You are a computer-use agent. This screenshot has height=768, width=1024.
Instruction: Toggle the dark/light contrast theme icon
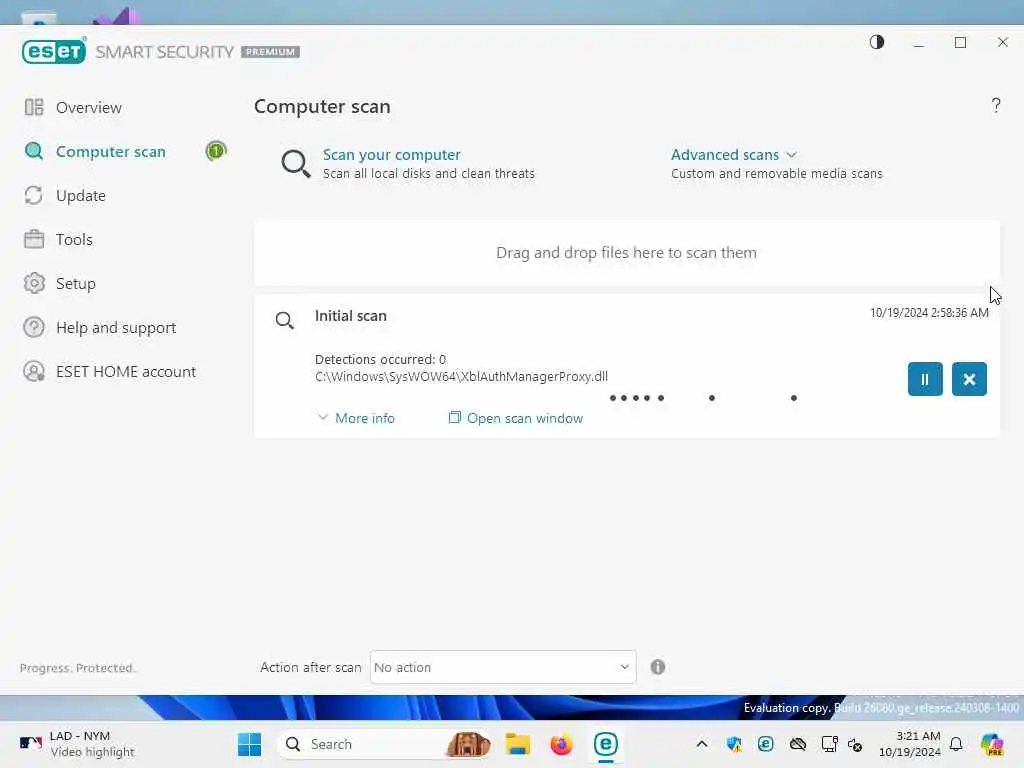pos(876,42)
